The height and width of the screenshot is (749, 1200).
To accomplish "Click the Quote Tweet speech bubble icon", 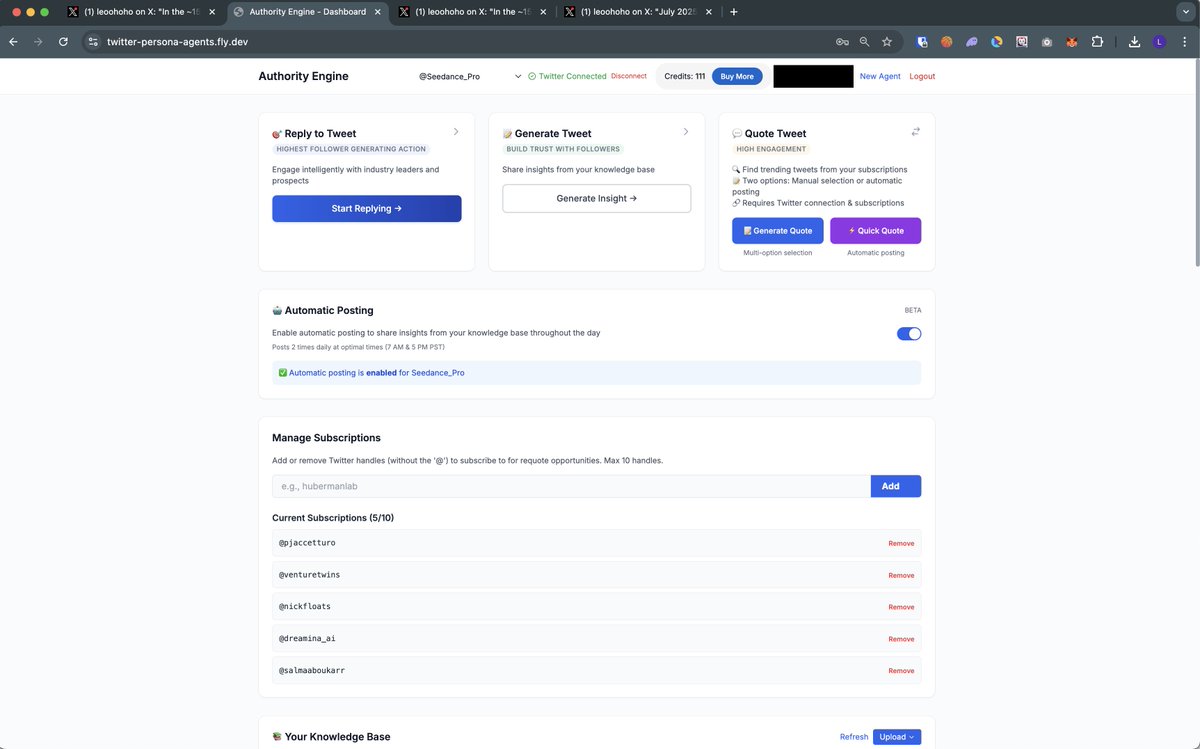I will (737, 133).
